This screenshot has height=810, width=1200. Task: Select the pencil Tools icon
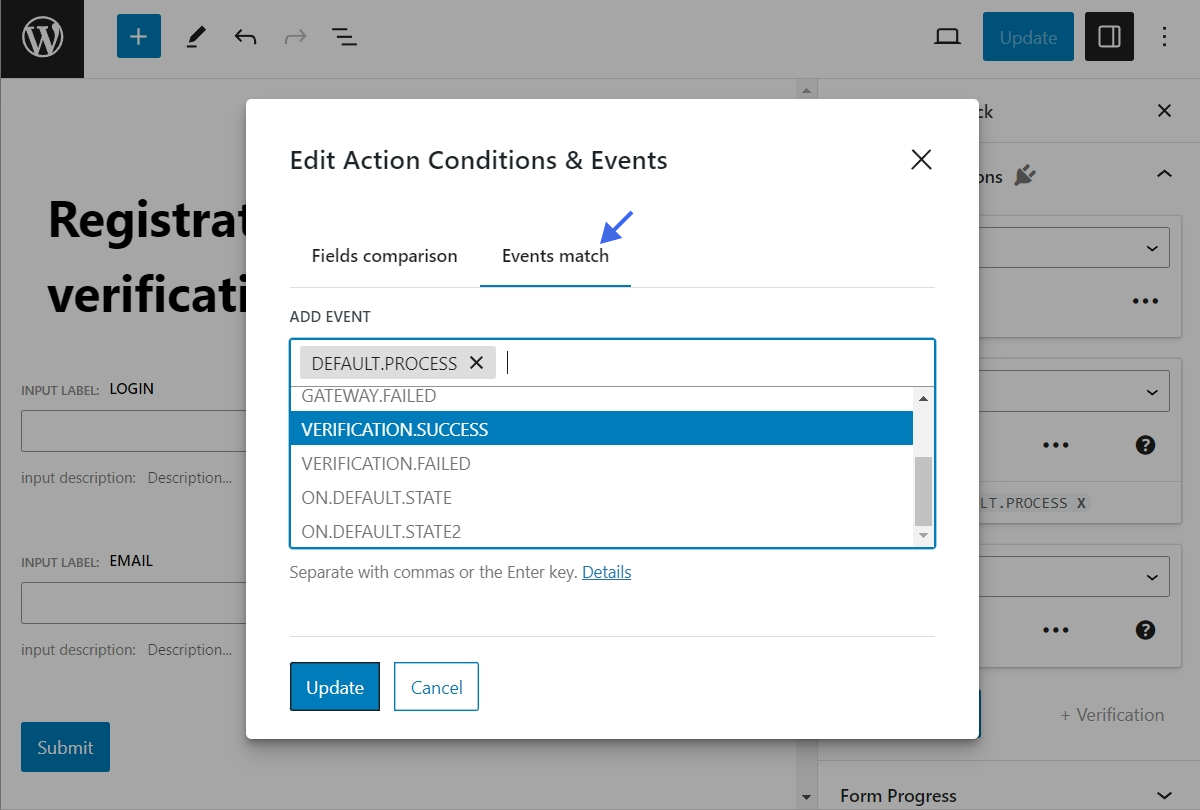[x=196, y=37]
